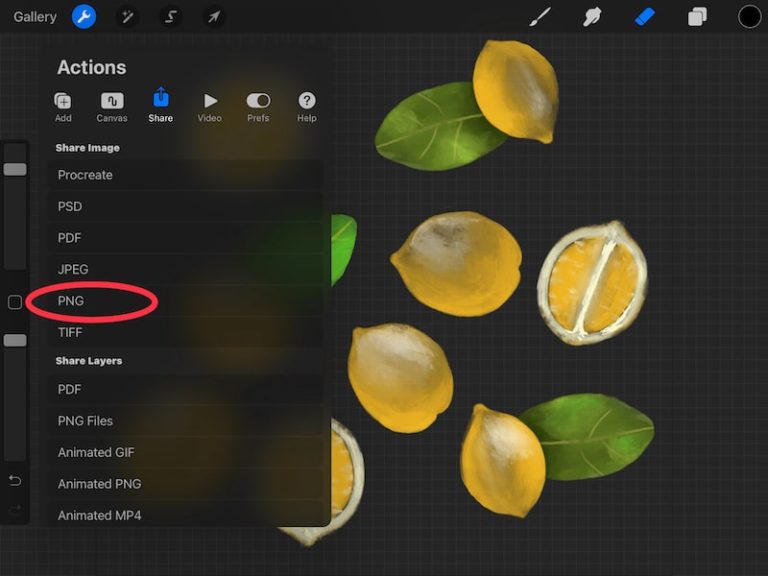Open the Share tab

tap(161, 105)
